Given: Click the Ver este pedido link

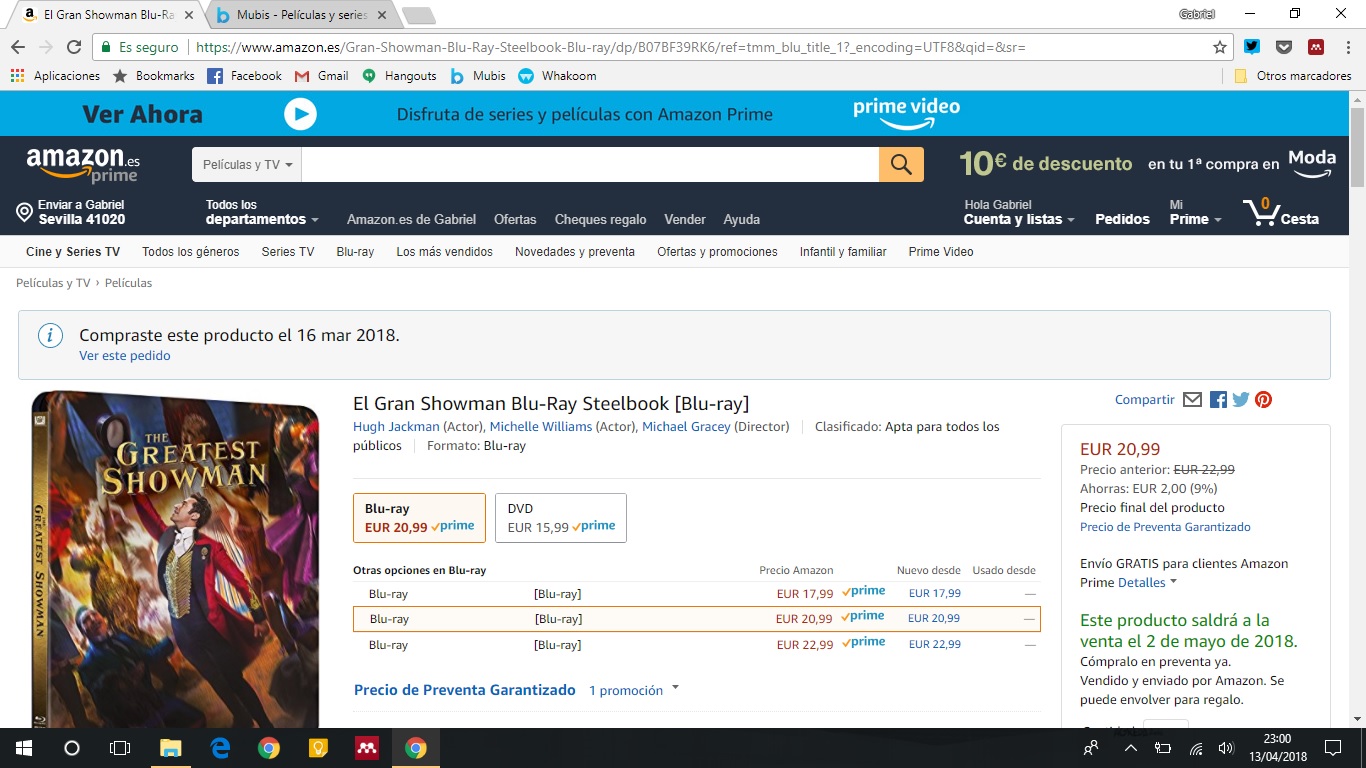Looking at the screenshot, I should pyautogui.click(x=125, y=356).
